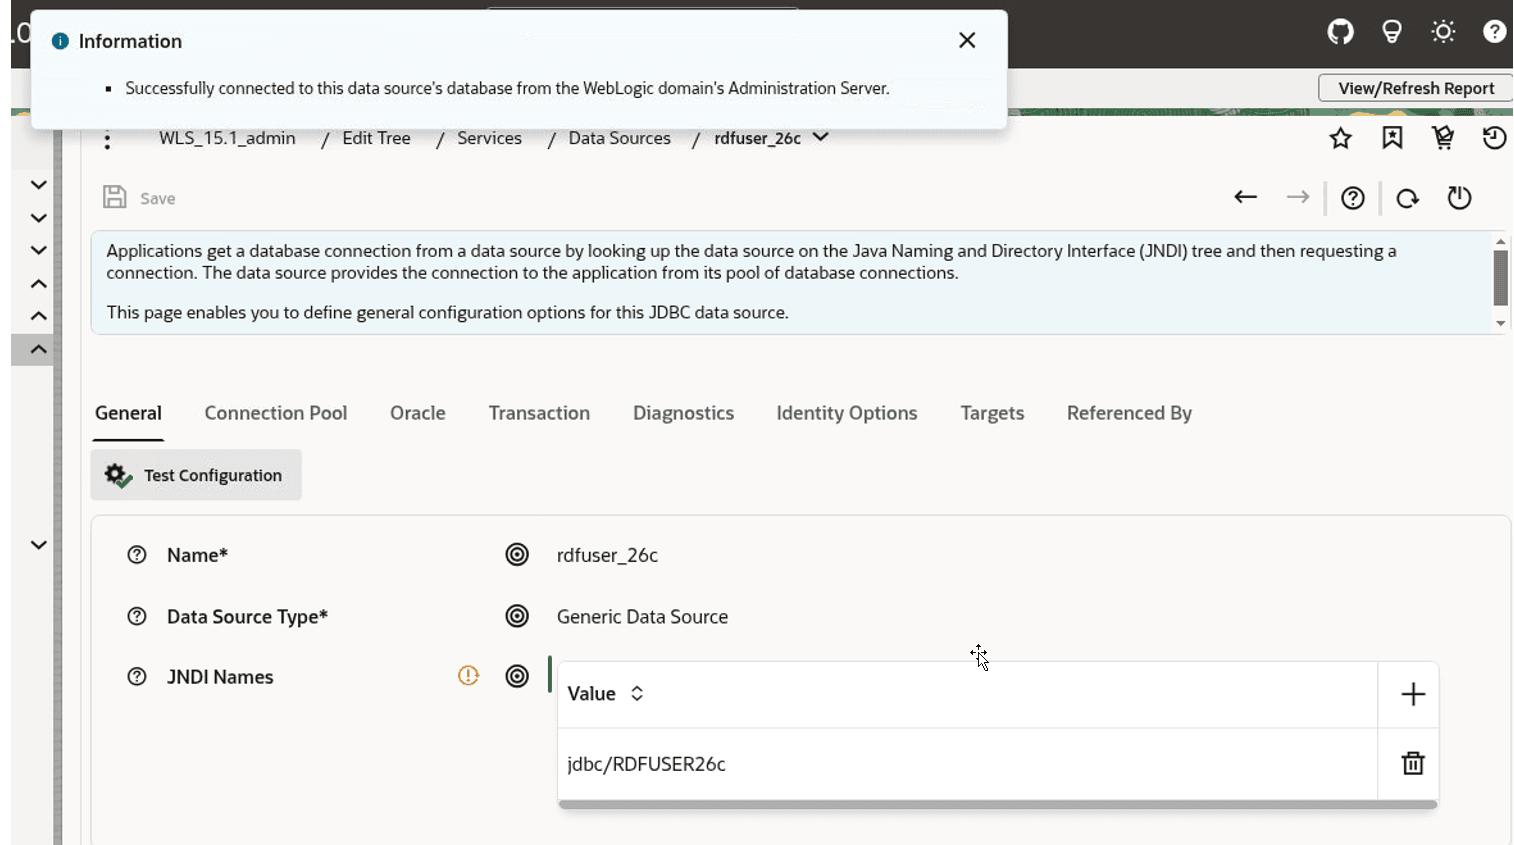Open help icon beside Data Source Type
Image resolution: width=1514 pixels, height=845 pixels.
pos(137,616)
